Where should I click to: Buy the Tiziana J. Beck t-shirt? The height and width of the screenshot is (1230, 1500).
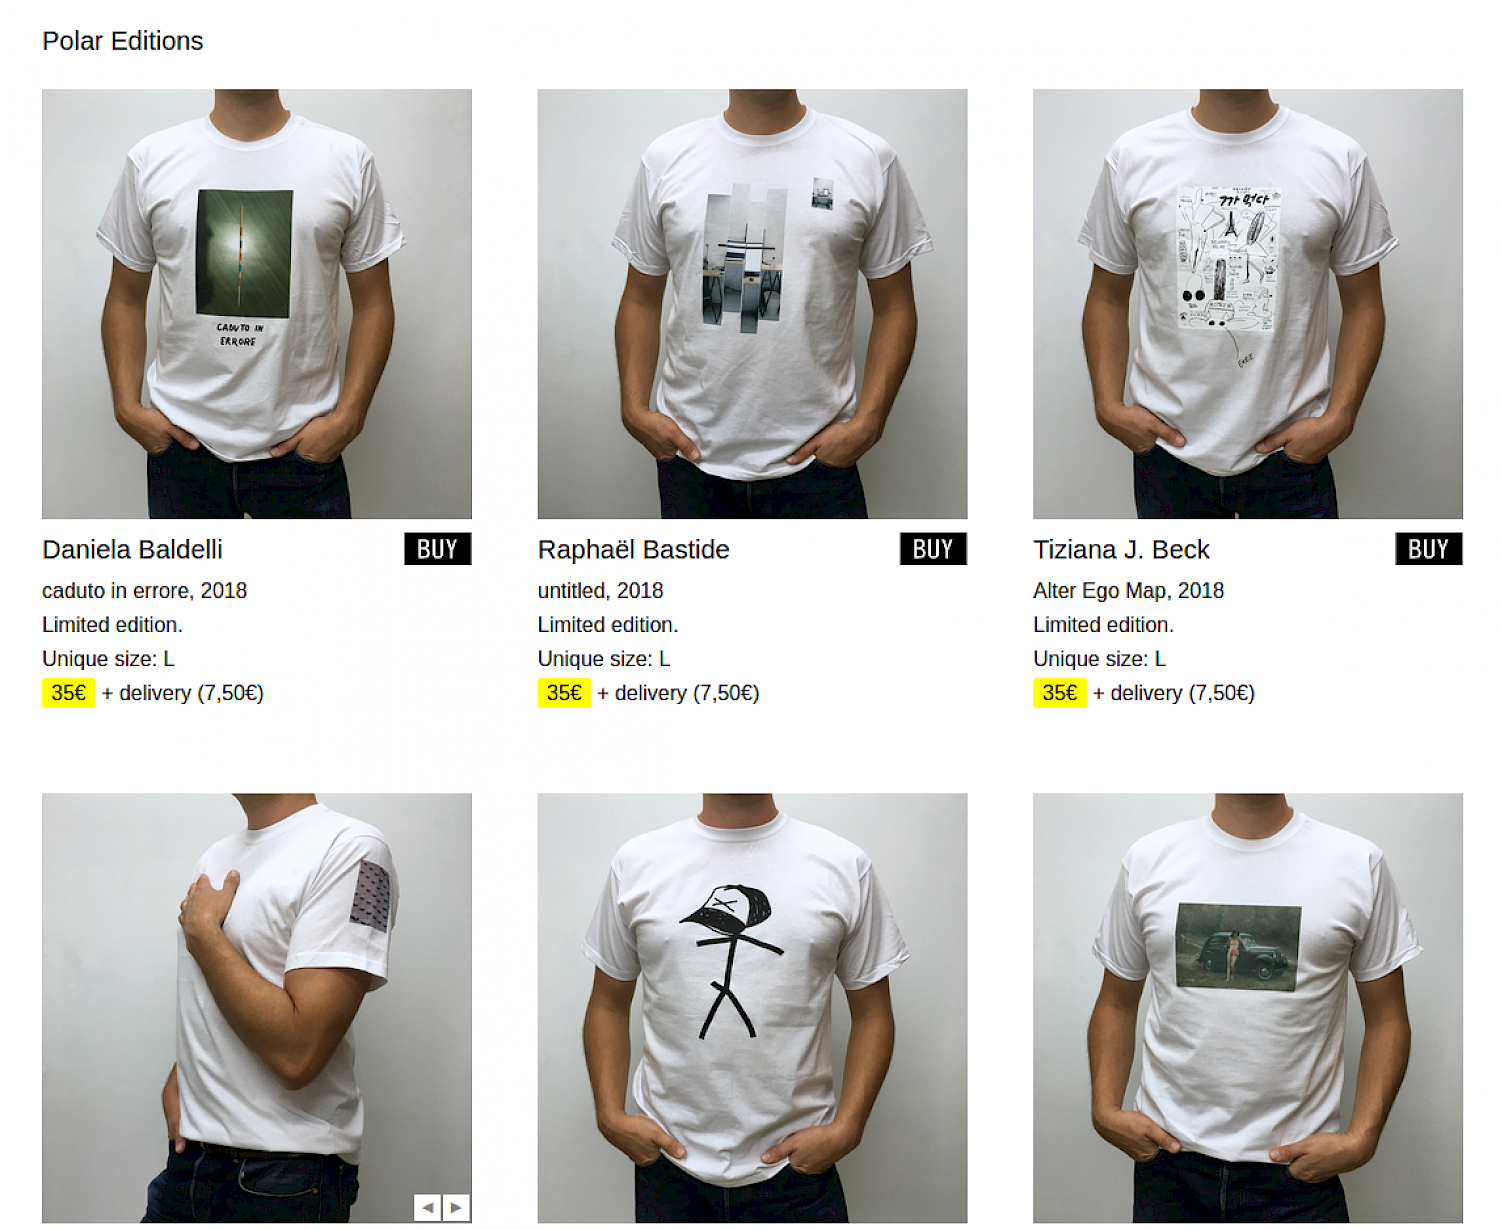[1429, 549]
